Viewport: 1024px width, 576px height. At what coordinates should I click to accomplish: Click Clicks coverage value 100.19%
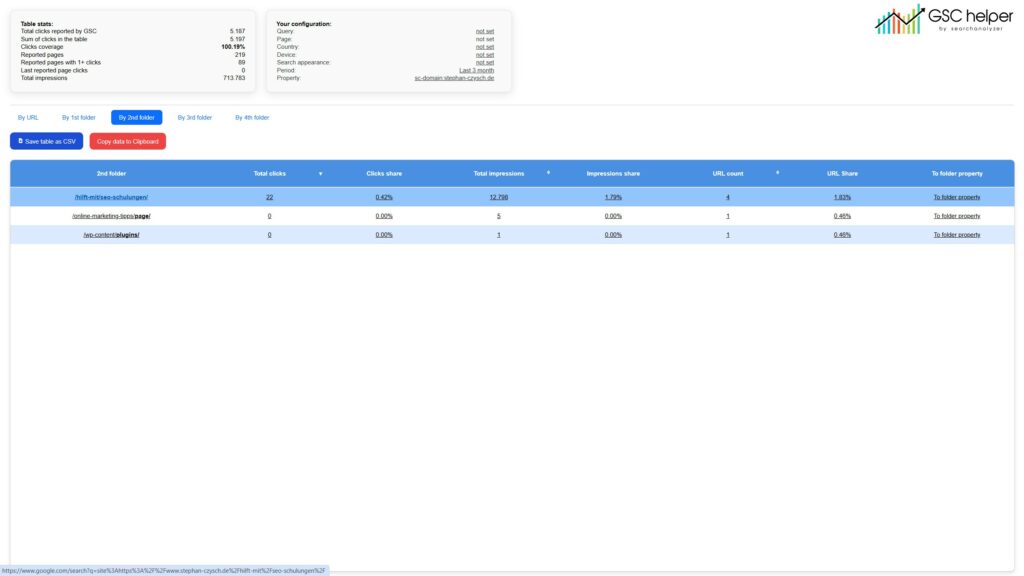pyautogui.click(x=233, y=47)
